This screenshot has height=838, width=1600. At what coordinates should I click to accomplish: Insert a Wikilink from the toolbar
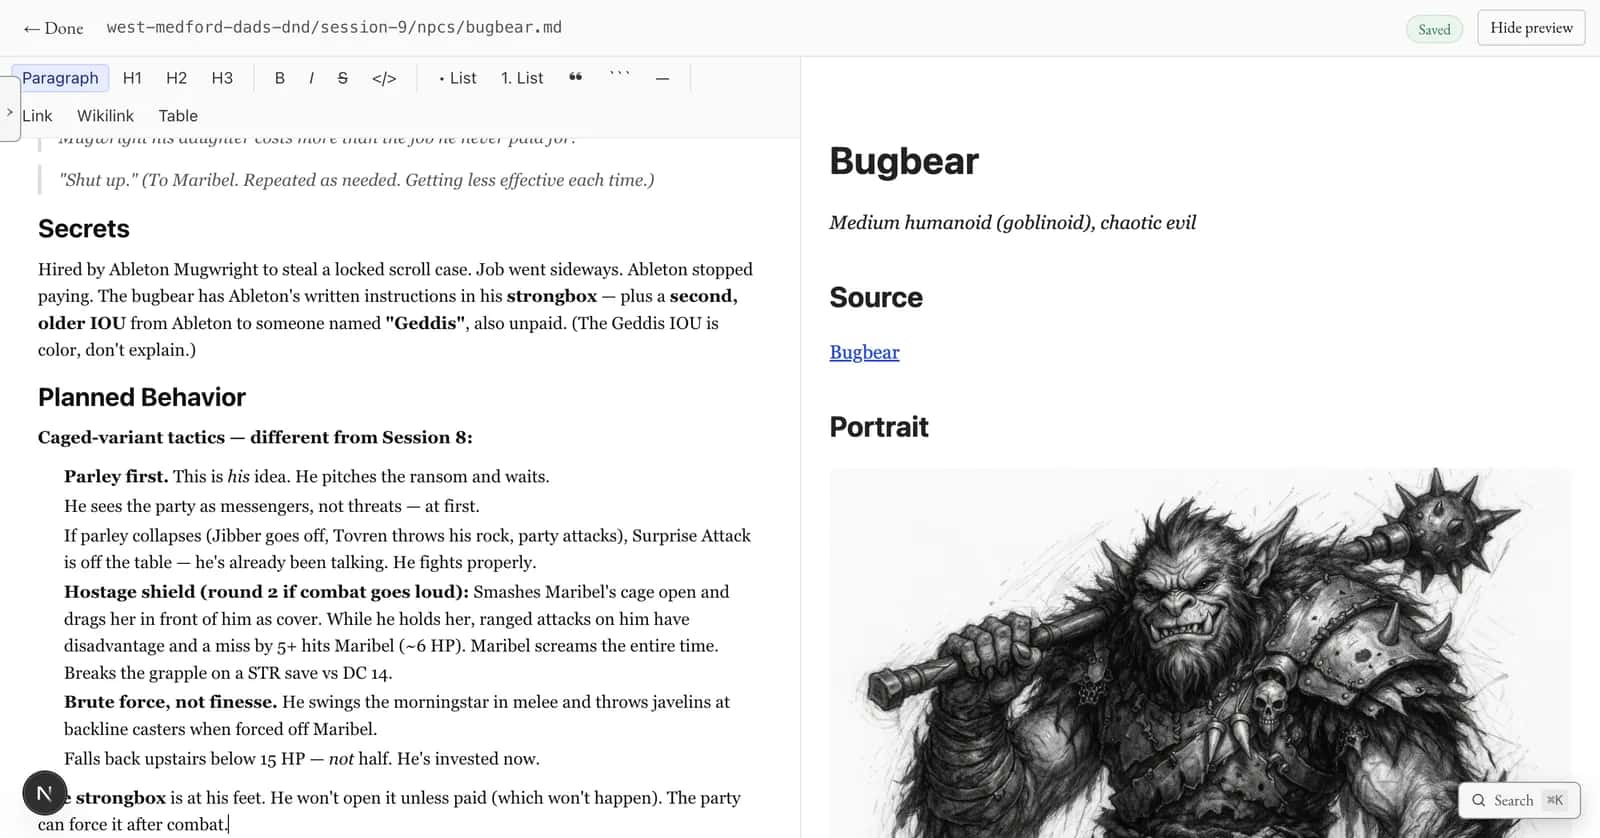pyautogui.click(x=105, y=116)
